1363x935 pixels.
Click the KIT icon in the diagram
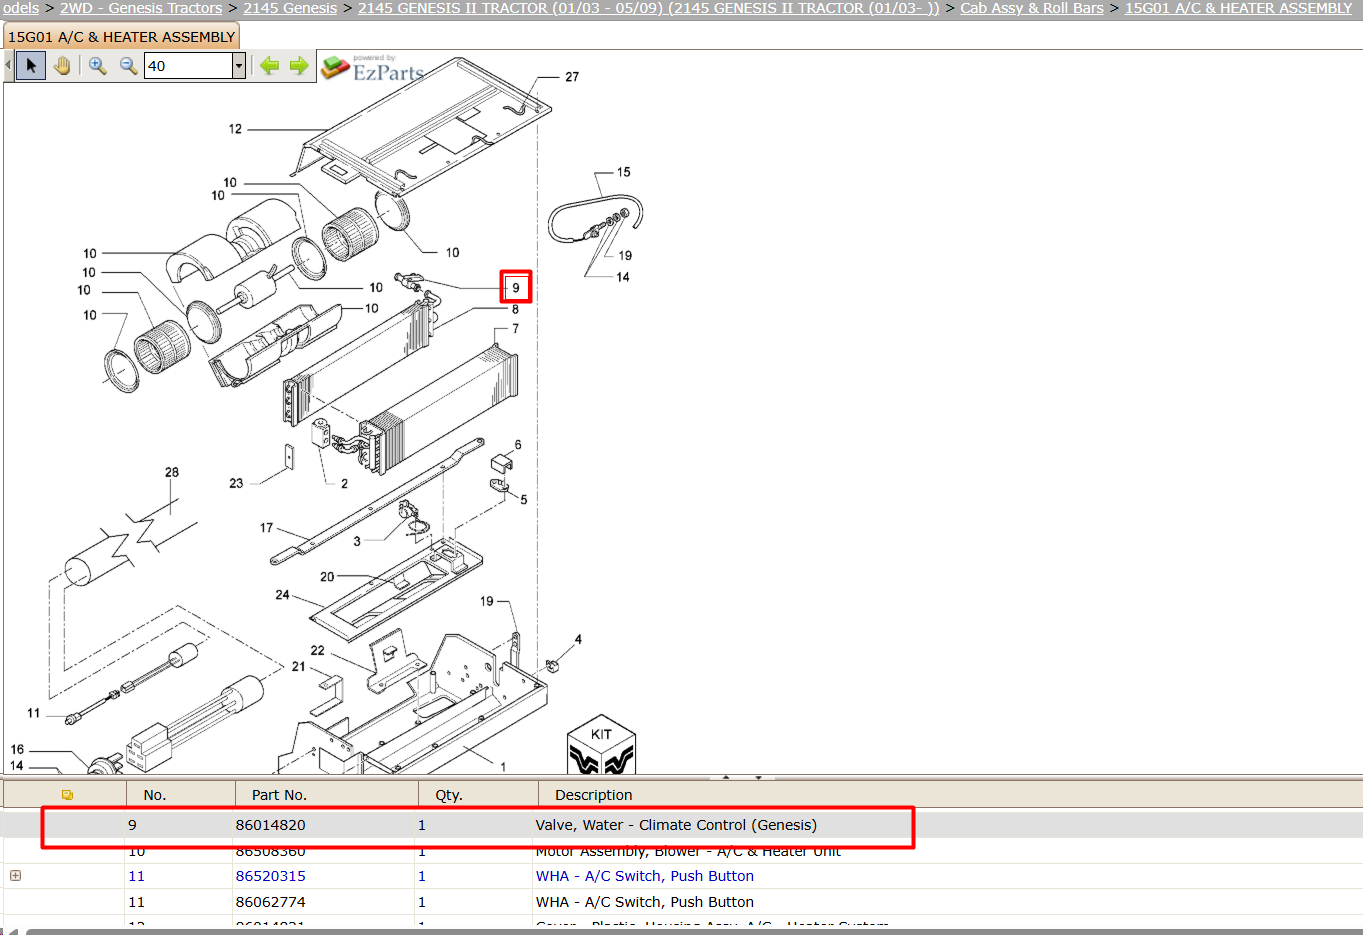[x=601, y=745]
